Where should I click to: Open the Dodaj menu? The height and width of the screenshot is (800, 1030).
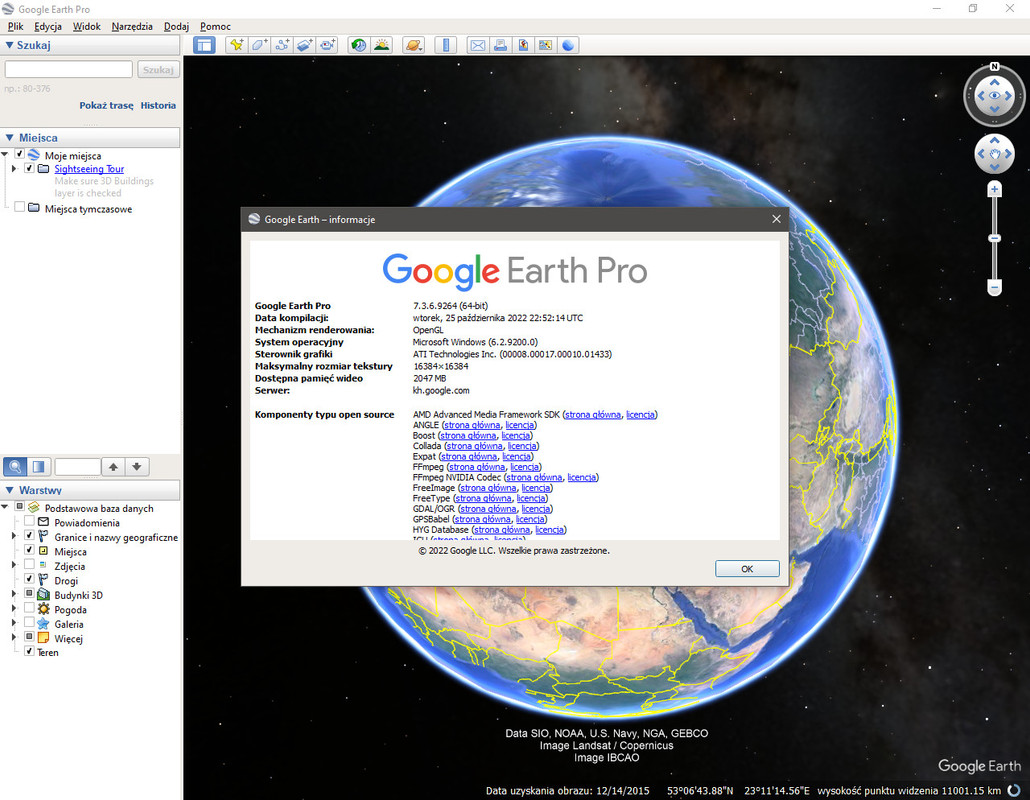click(x=176, y=26)
